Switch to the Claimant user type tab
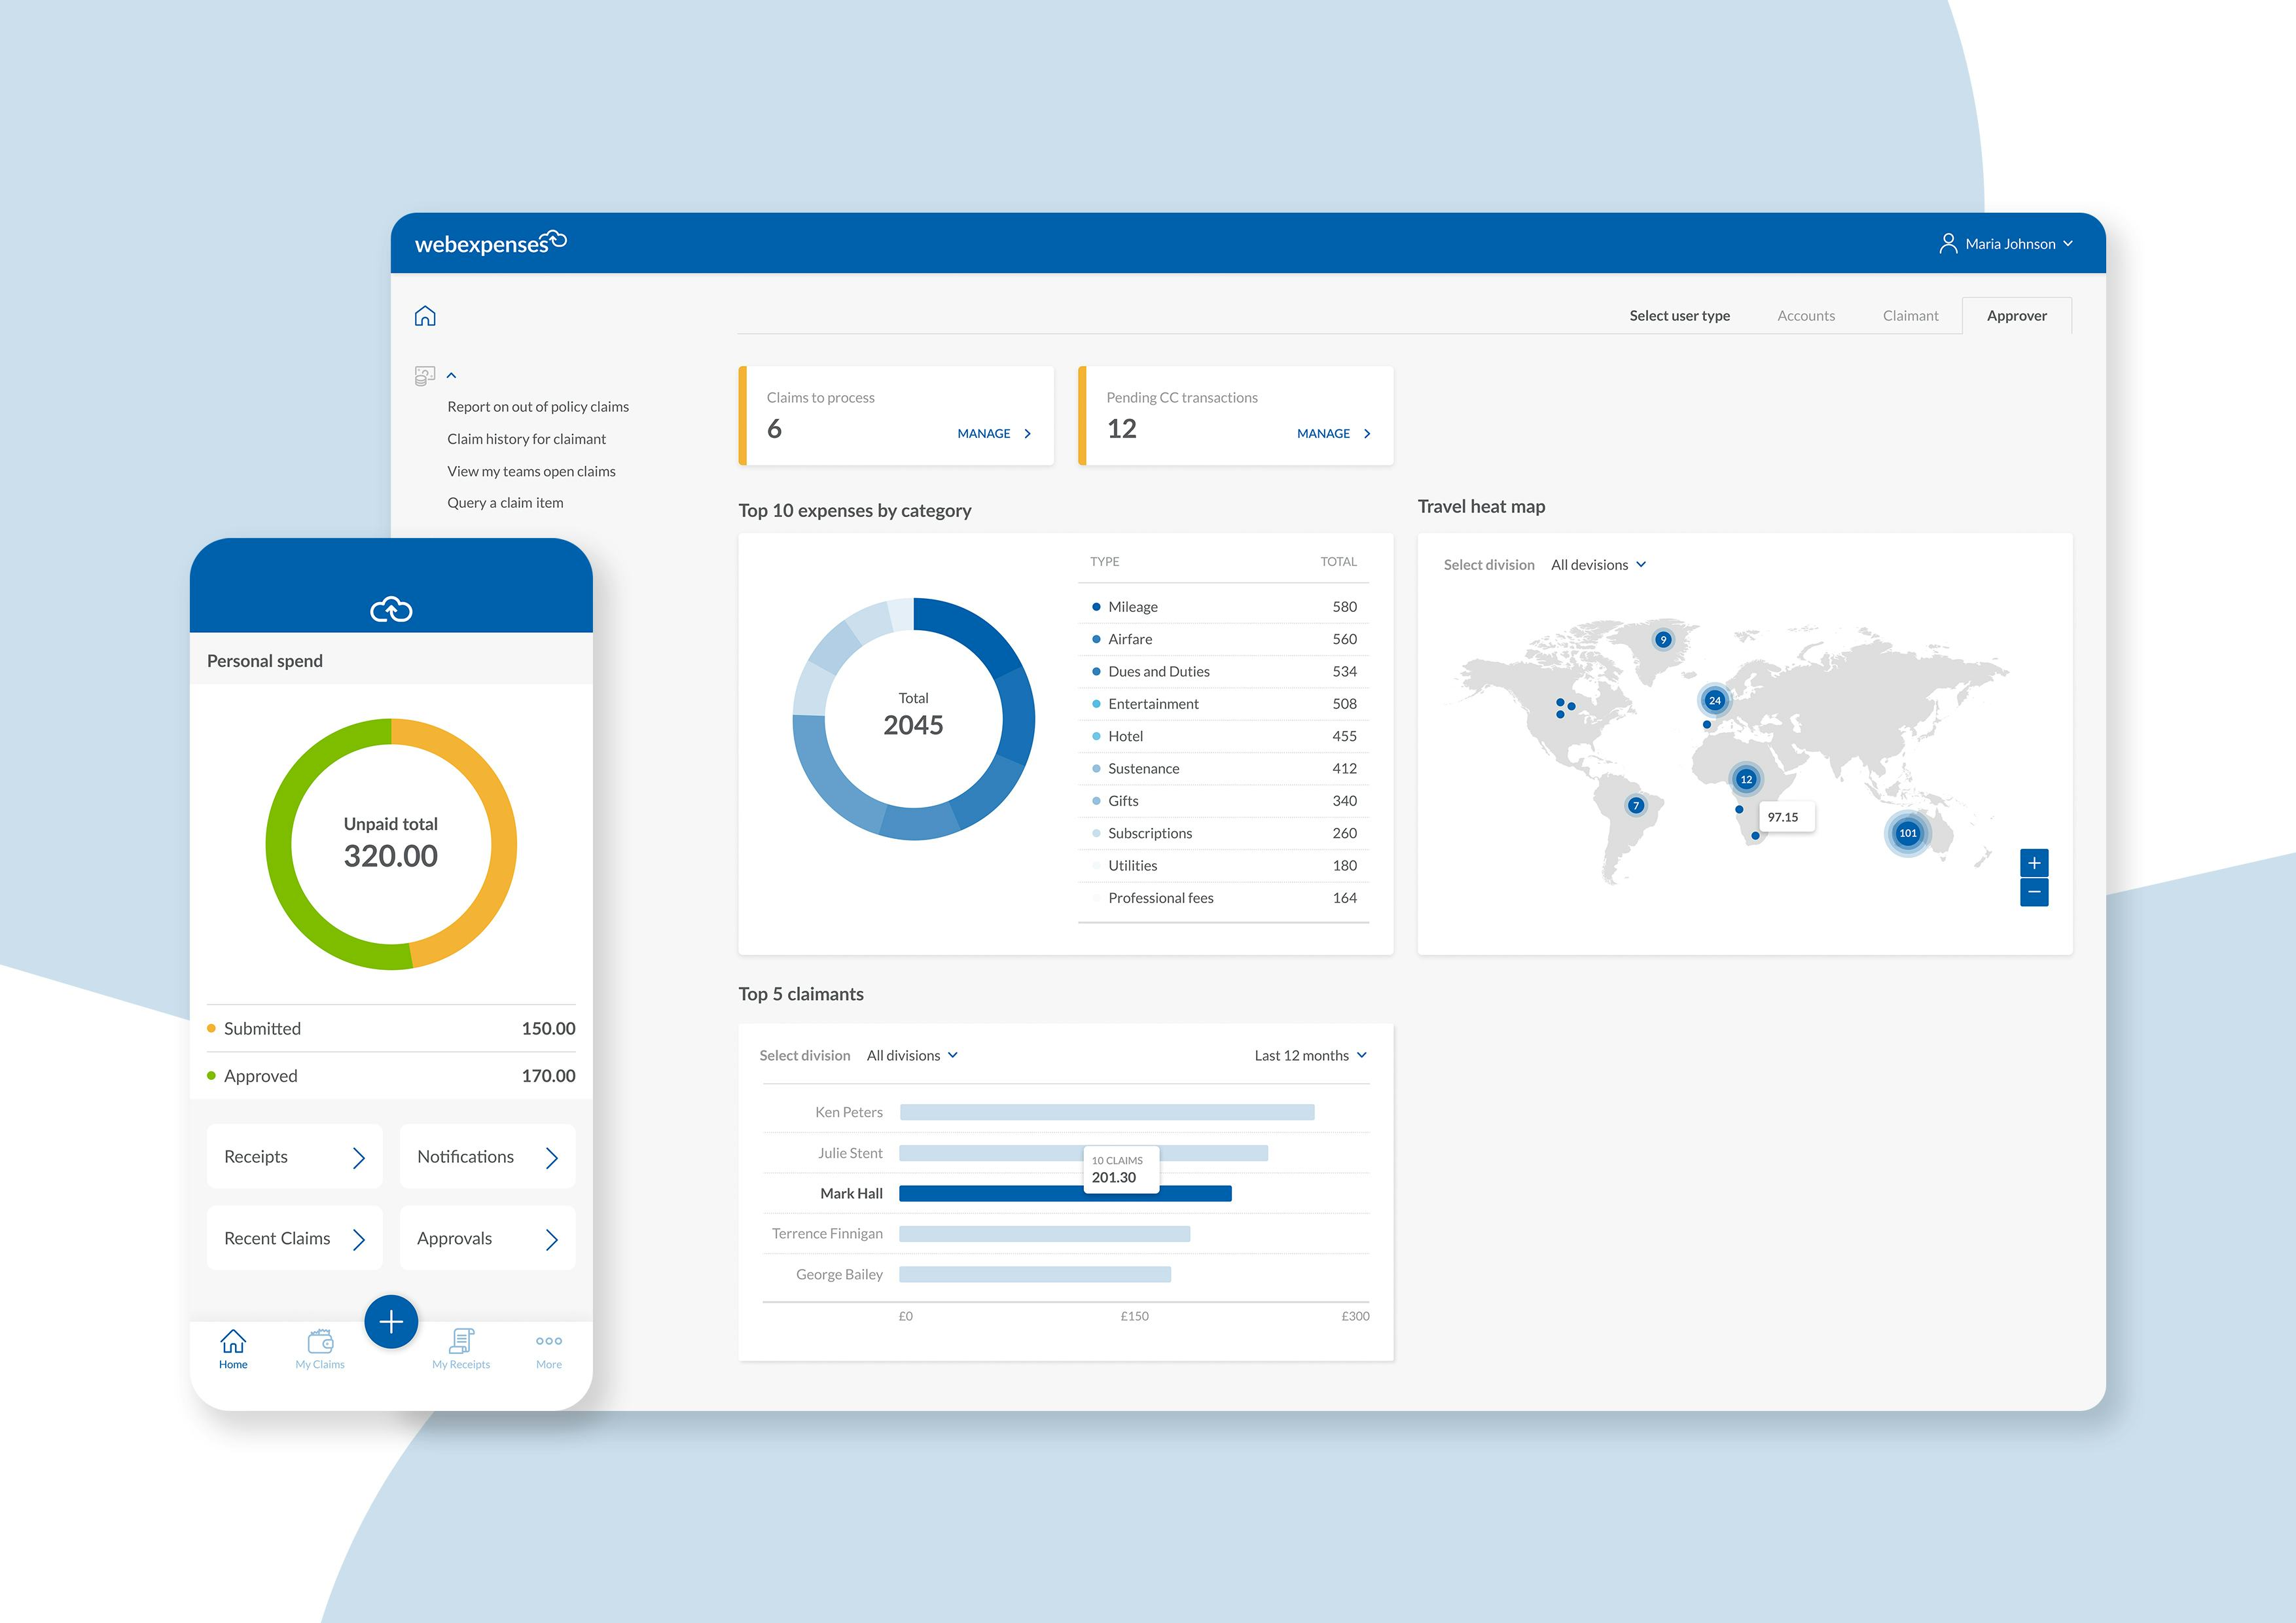Screen dimensions: 2296x1623 coord(1910,315)
